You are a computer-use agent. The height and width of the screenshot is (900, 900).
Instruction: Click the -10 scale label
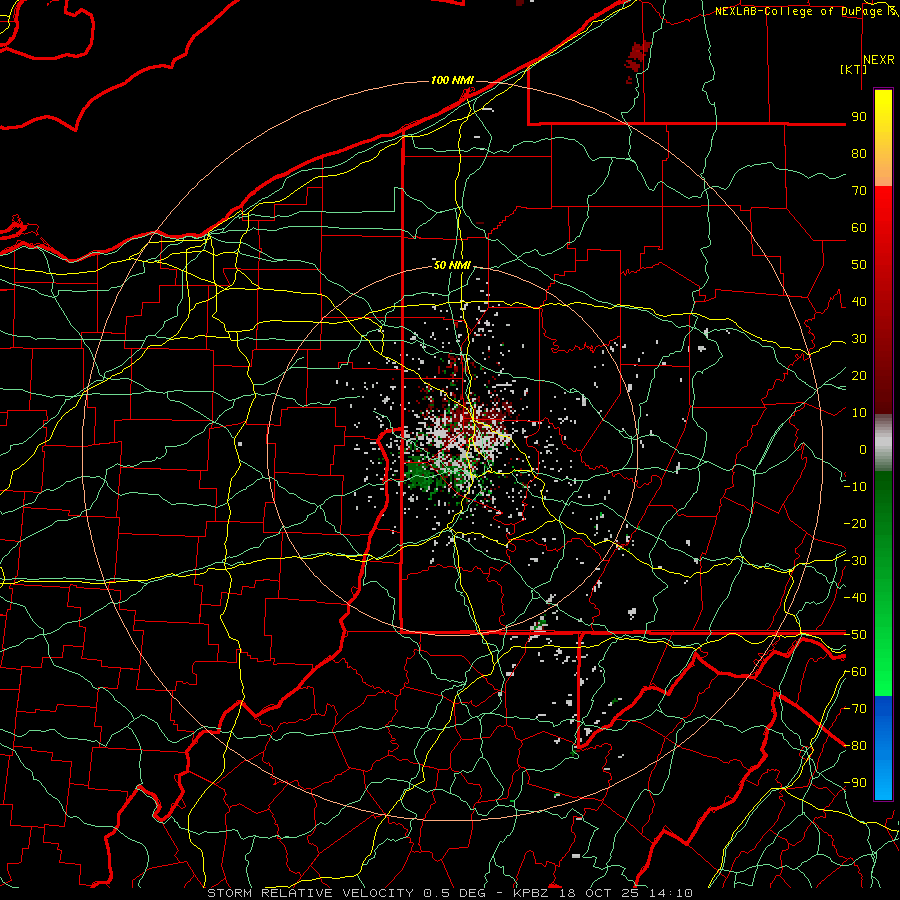[855, 487]
